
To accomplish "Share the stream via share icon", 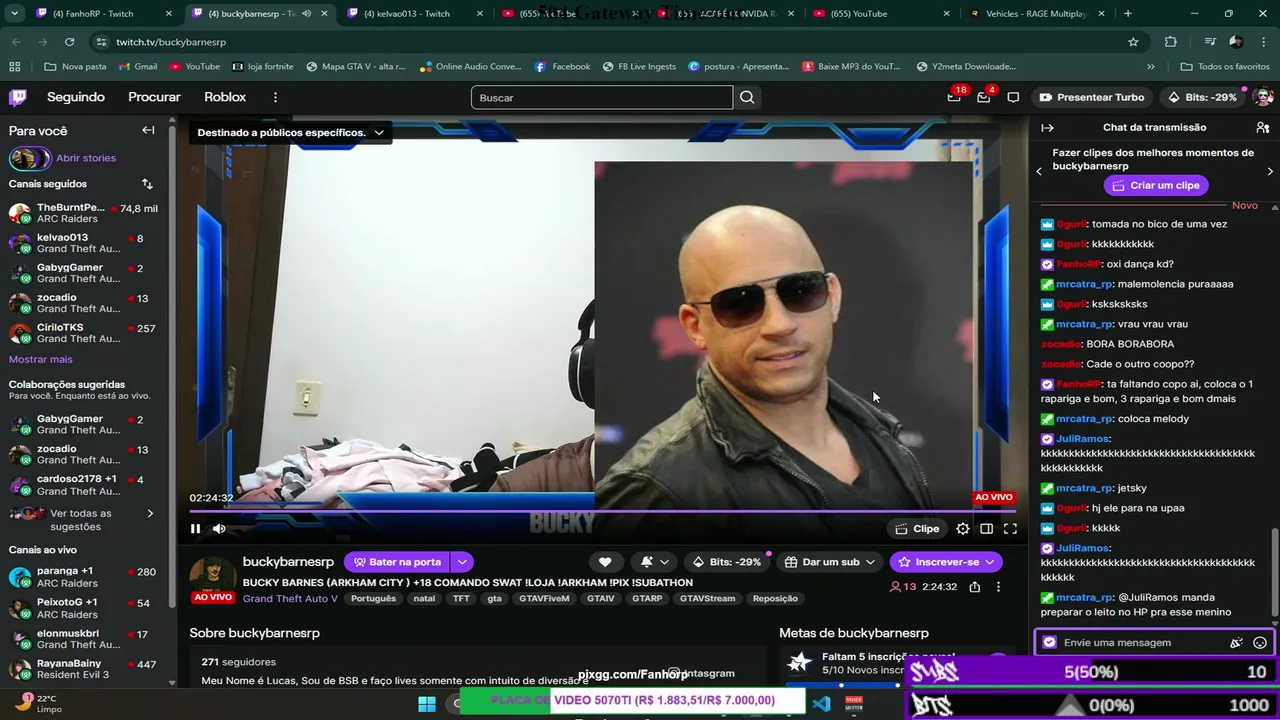I will [974, 587].
